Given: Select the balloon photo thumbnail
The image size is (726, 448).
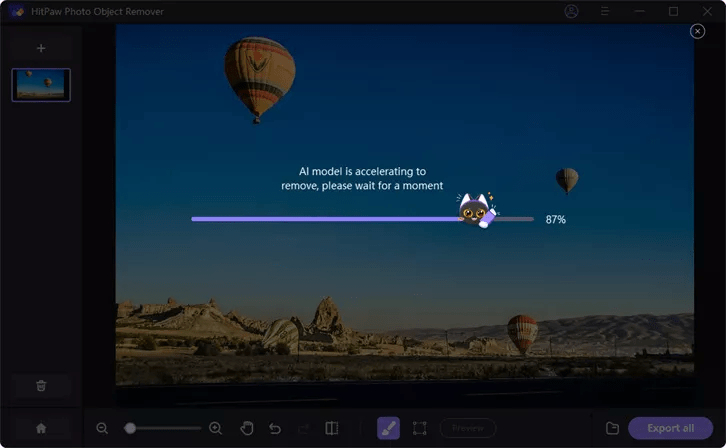Looking at the screenshot, I should (41, 85).
